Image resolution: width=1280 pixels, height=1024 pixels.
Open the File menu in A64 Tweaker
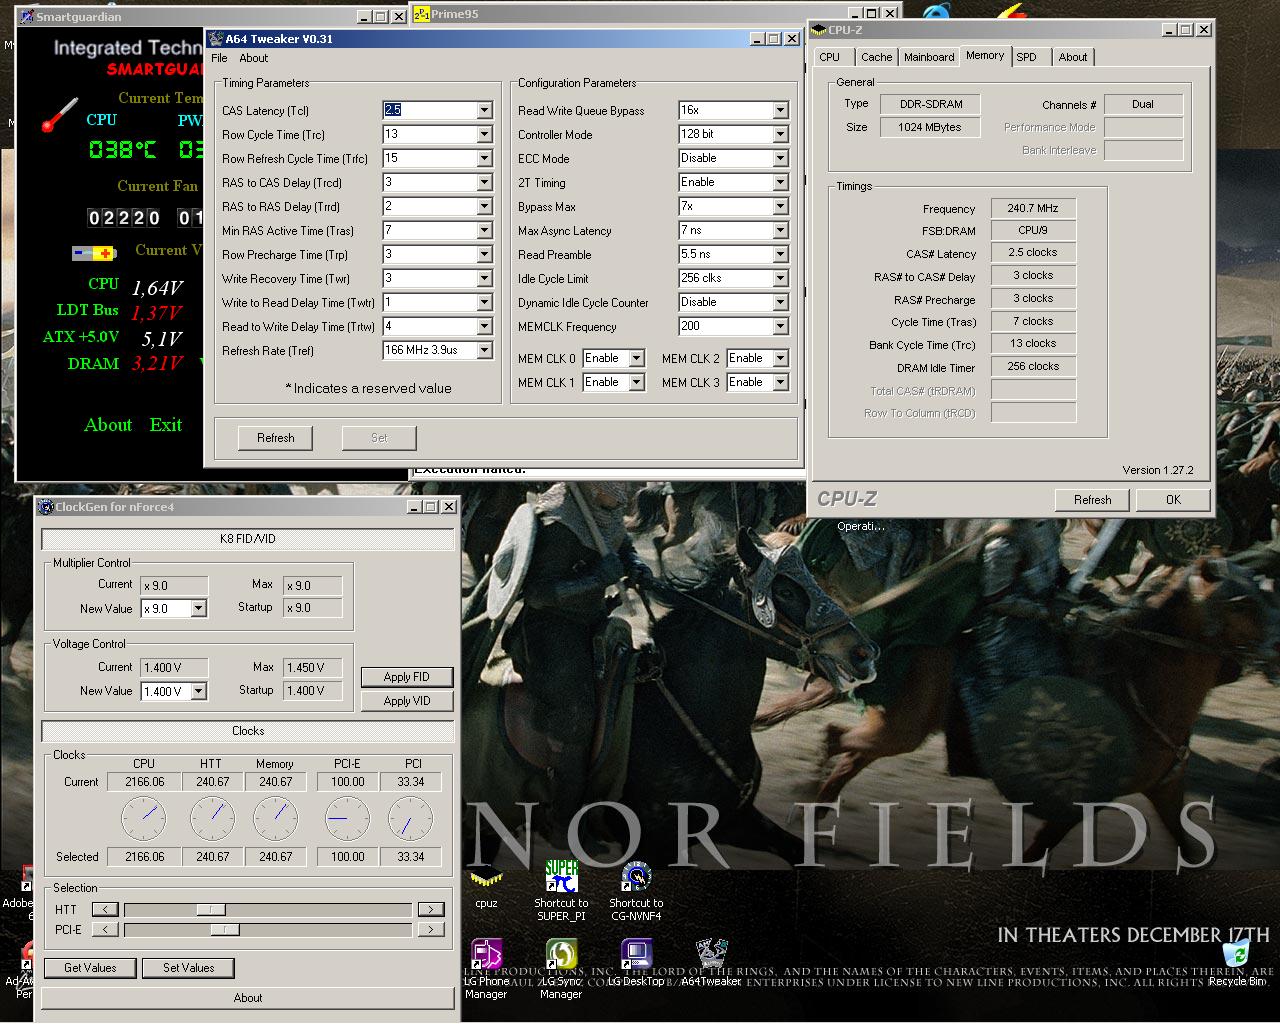tap(219, 58)
